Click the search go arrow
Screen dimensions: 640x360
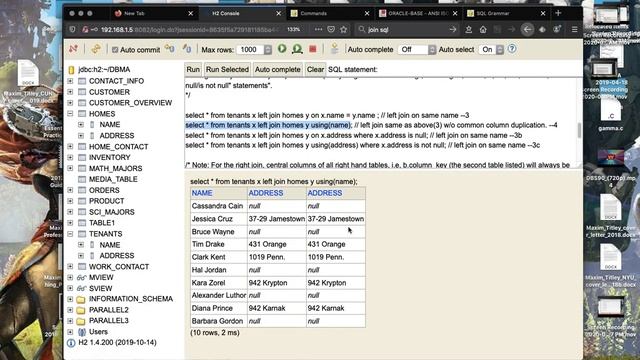pyautogui.click(x=453, y=29)
